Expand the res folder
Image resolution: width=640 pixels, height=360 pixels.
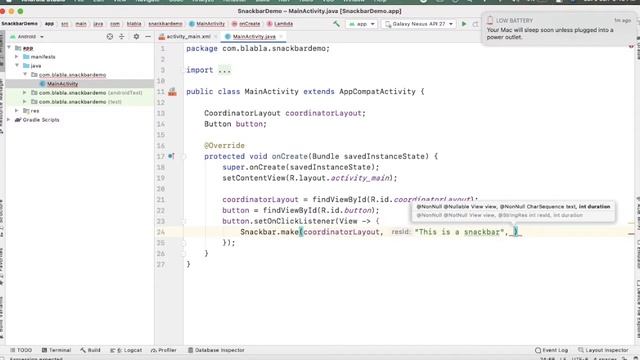pos(17,111)
